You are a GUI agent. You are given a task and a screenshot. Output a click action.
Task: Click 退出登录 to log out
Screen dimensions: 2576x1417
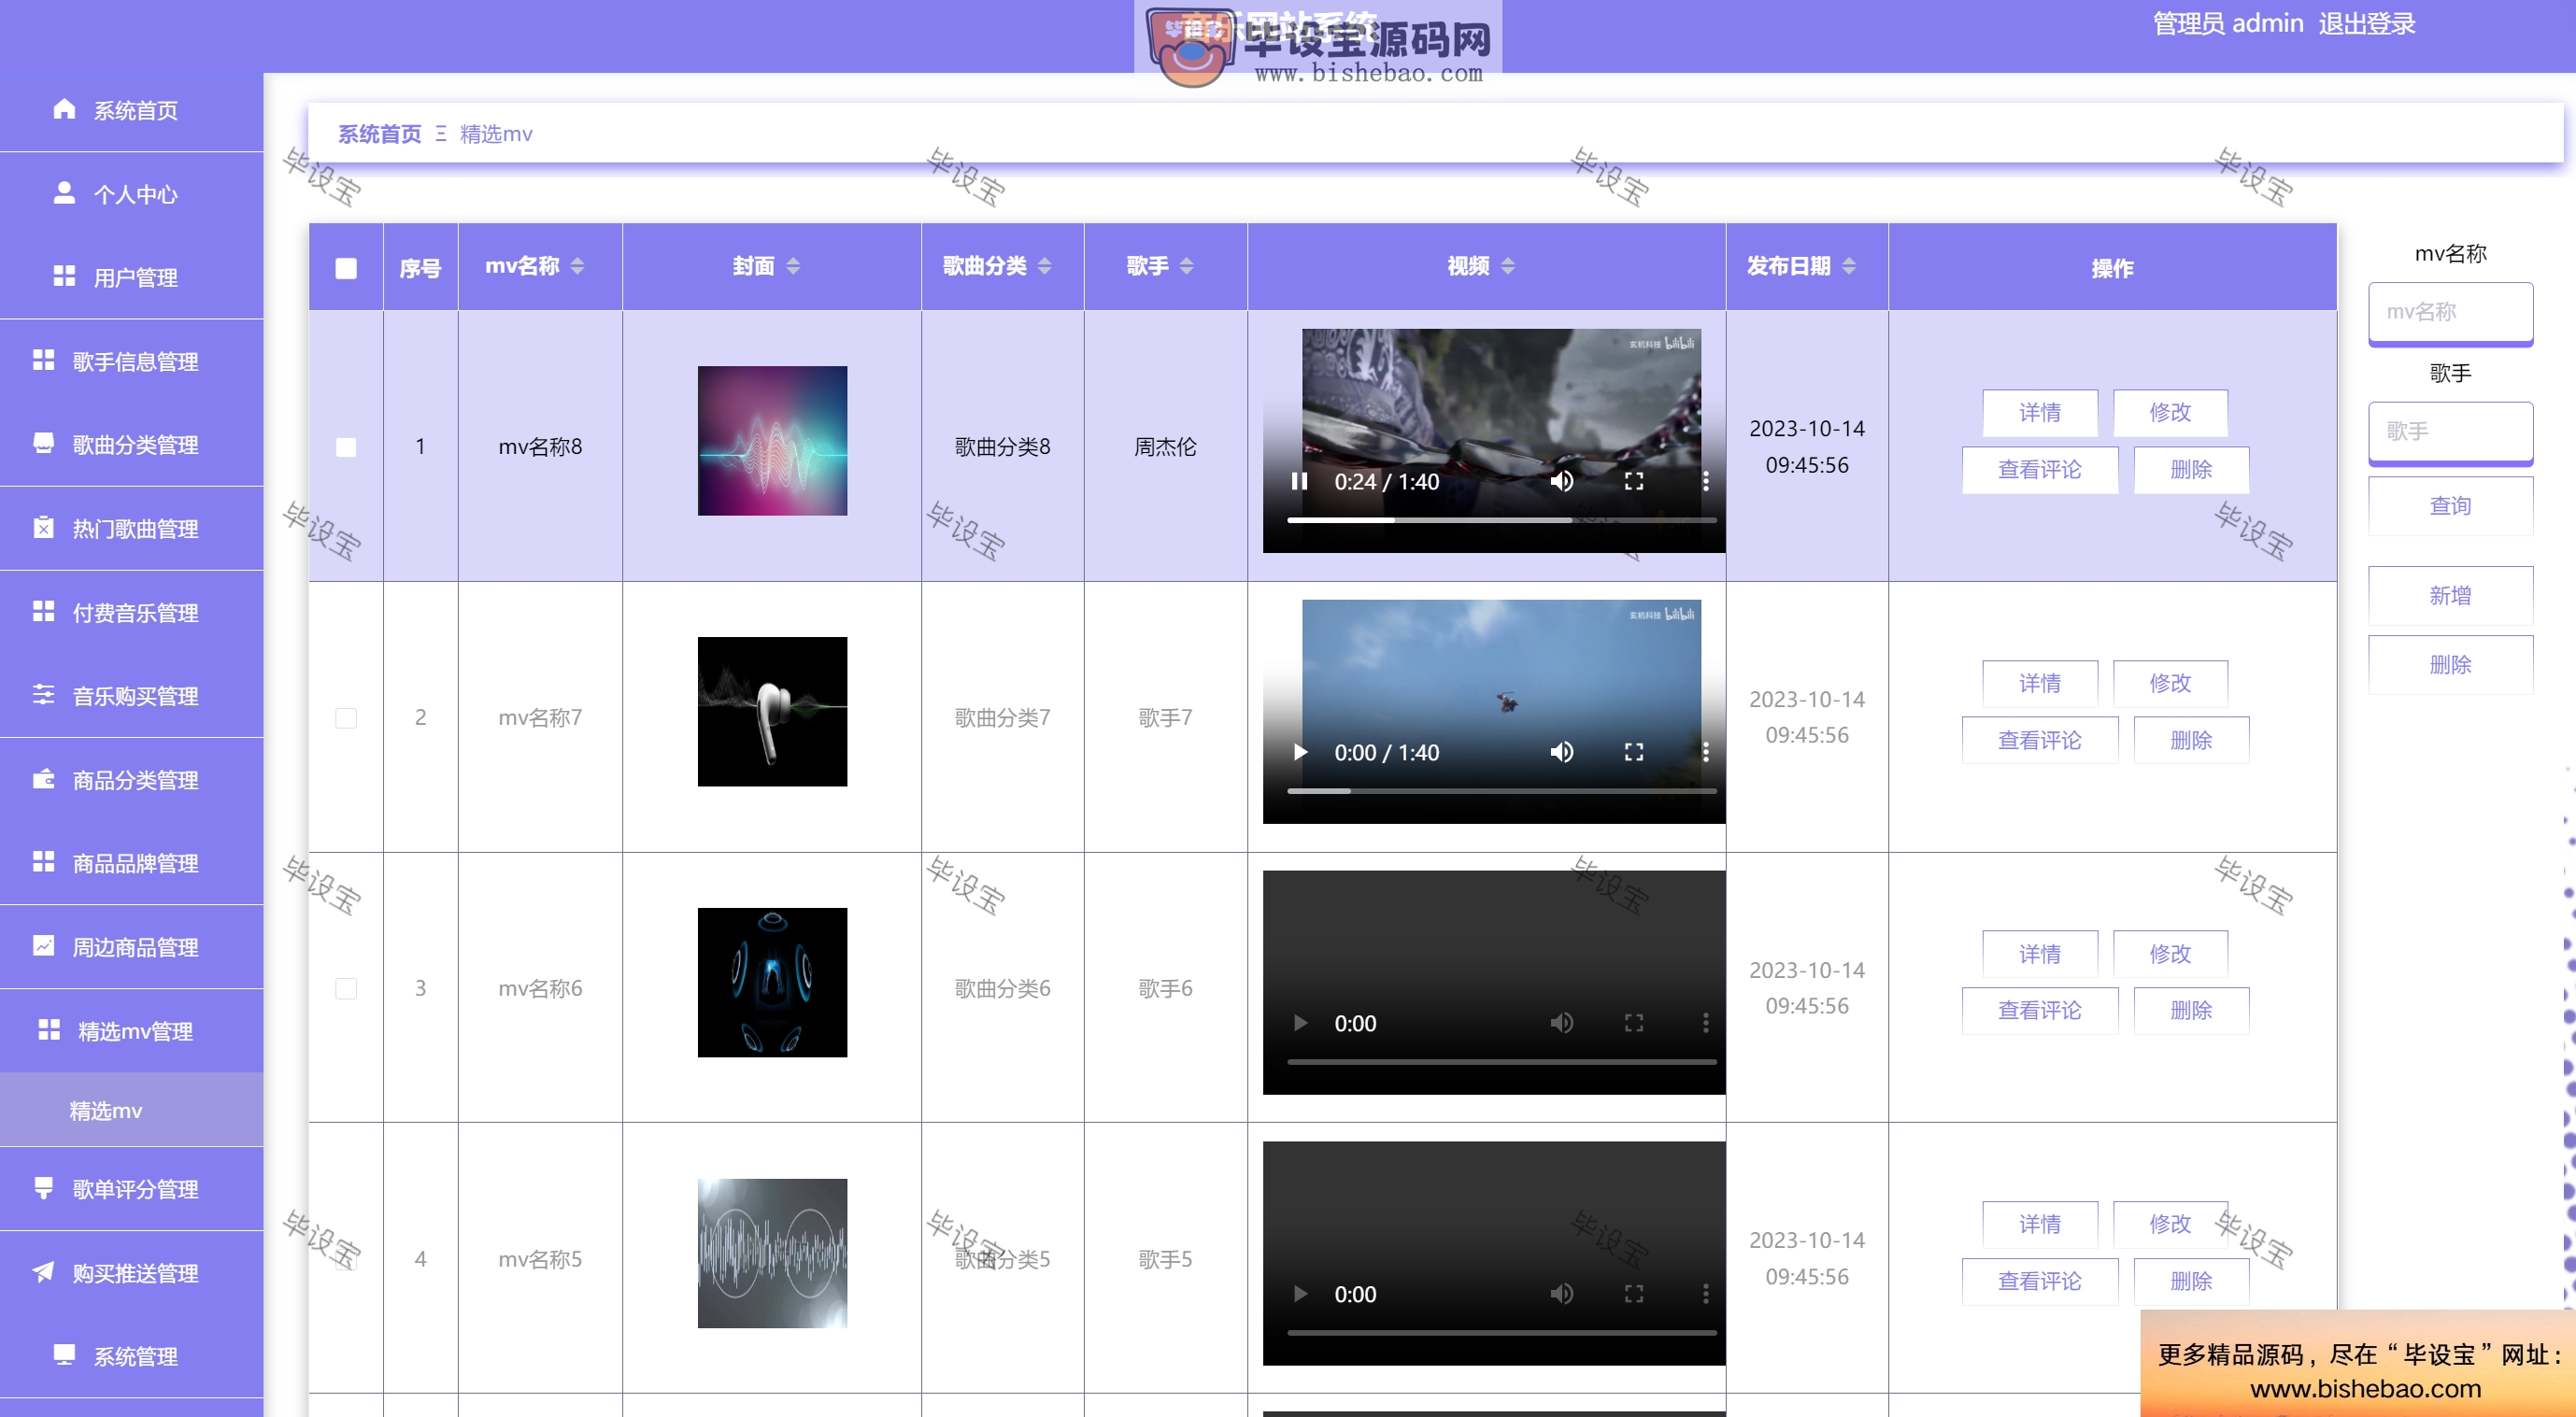pyautogui.click(x=2366, y=23)
